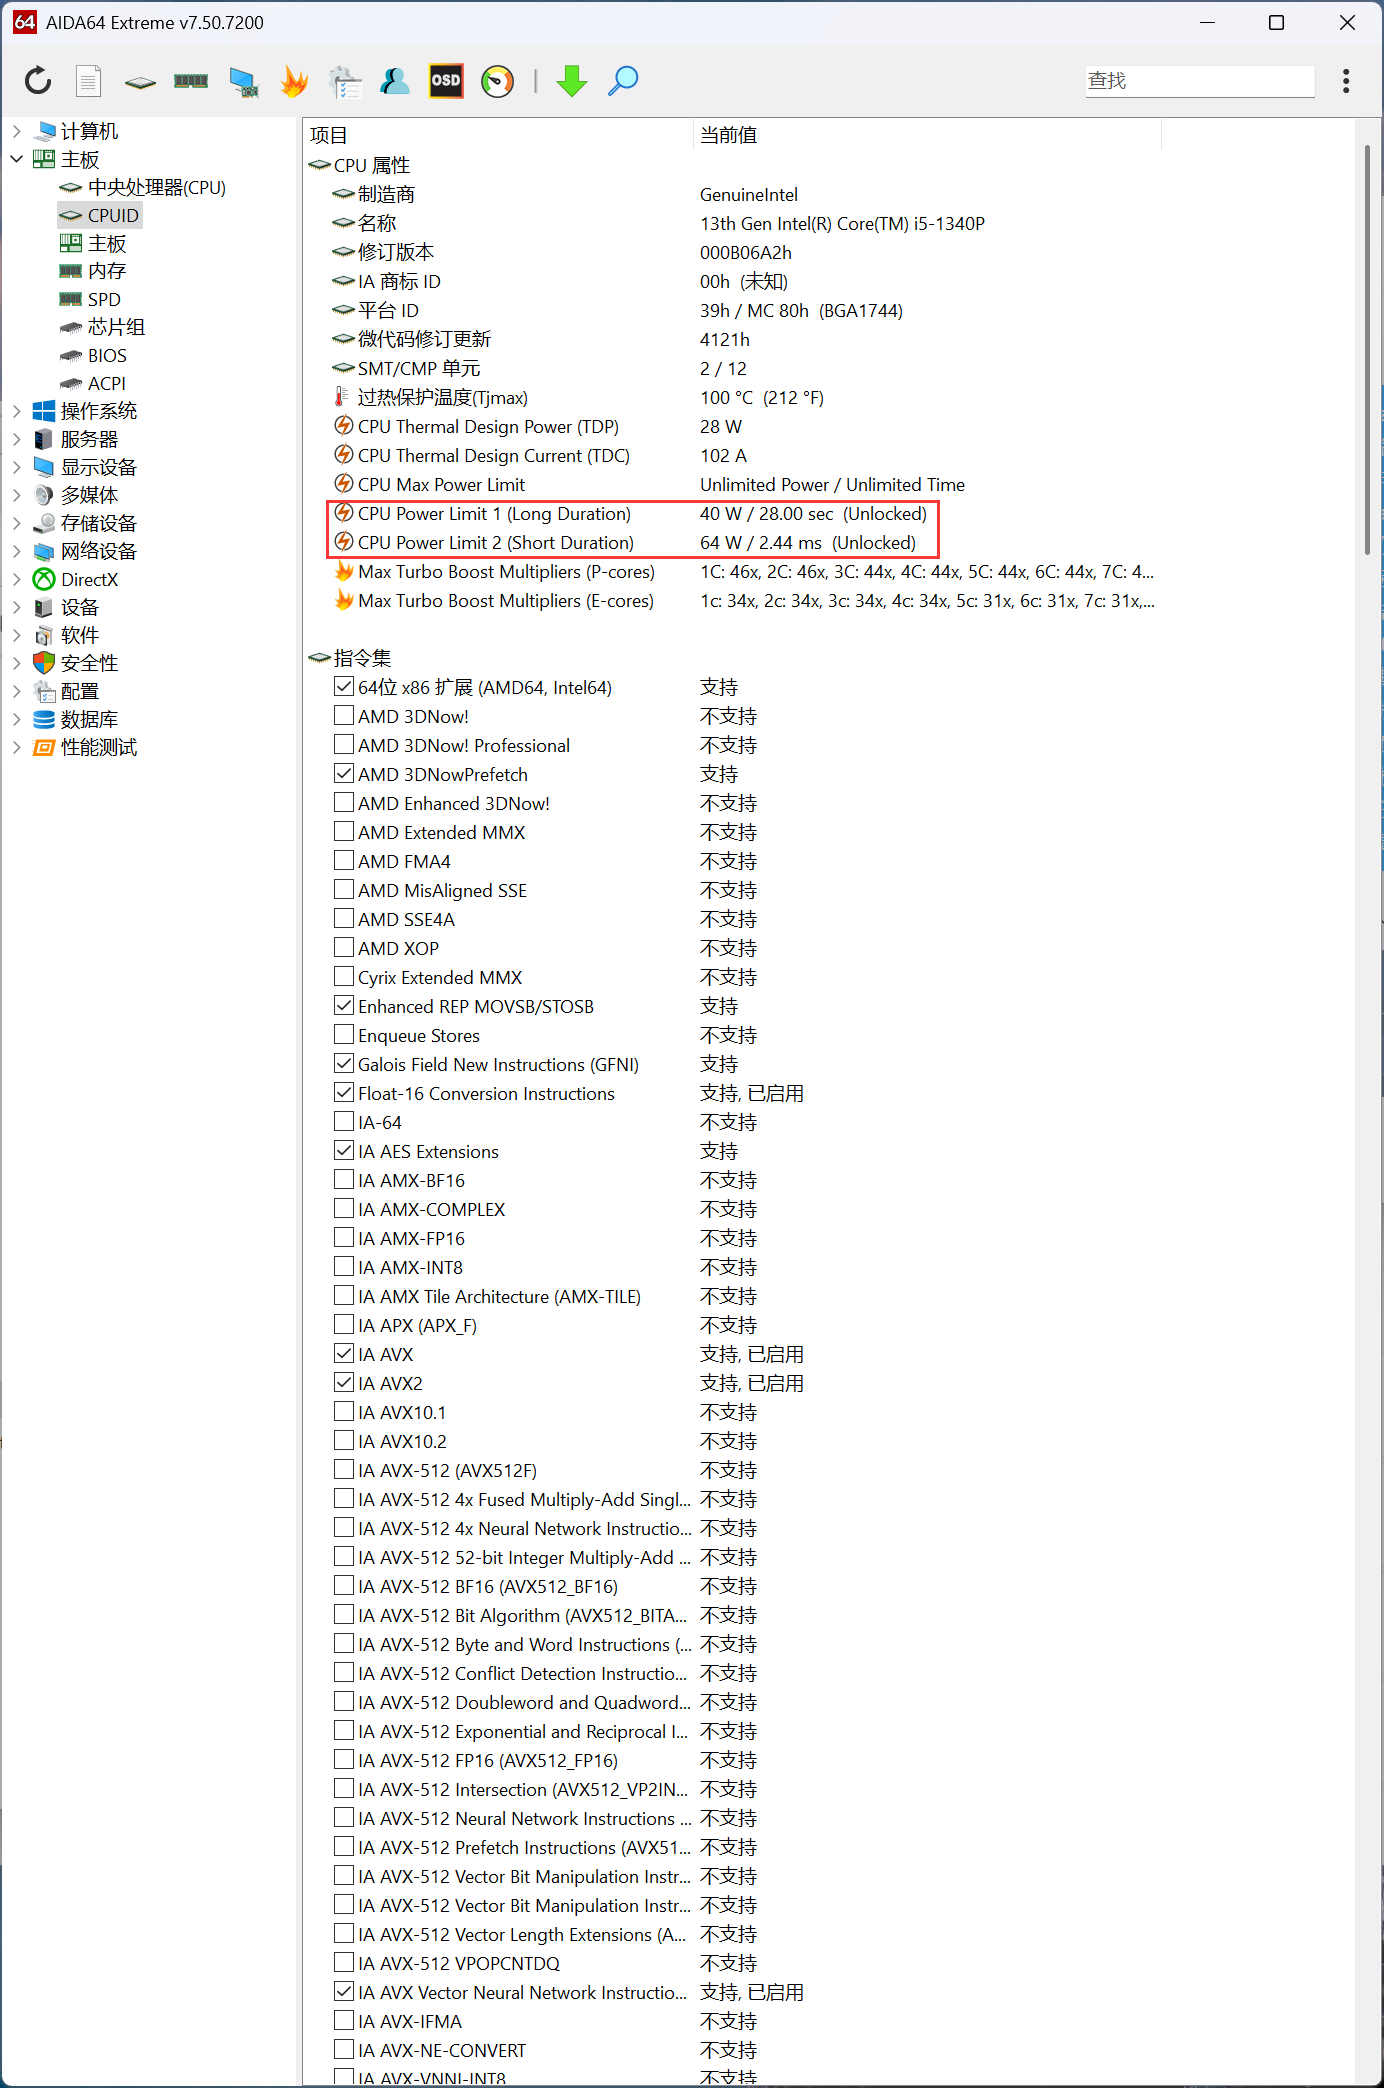This screenshot has width=1384, height=2088.
Task: Click the green download update arrow
Action: click(x=572, y=81)
